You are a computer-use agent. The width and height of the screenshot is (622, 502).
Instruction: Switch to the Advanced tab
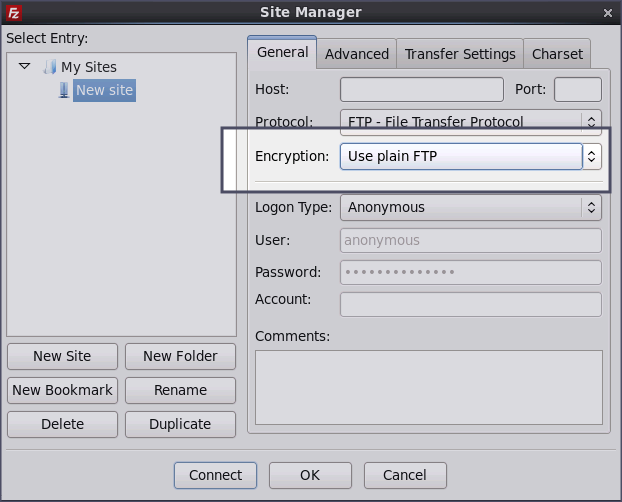(356, 54)
